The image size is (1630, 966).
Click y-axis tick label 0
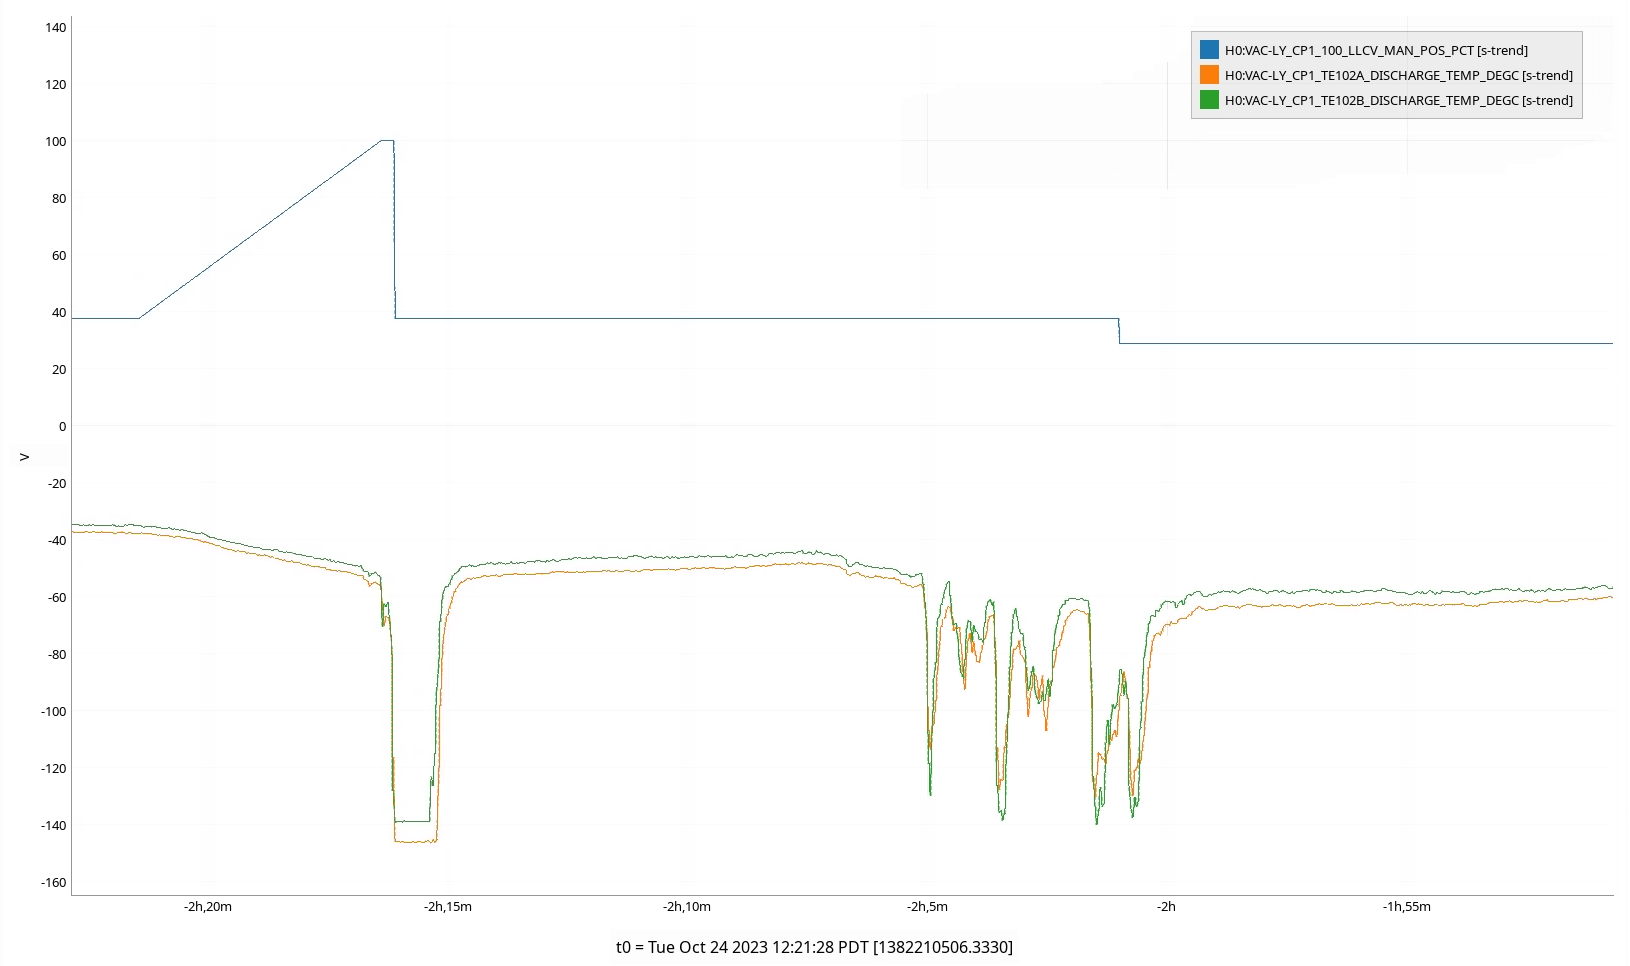coord(62,427)
